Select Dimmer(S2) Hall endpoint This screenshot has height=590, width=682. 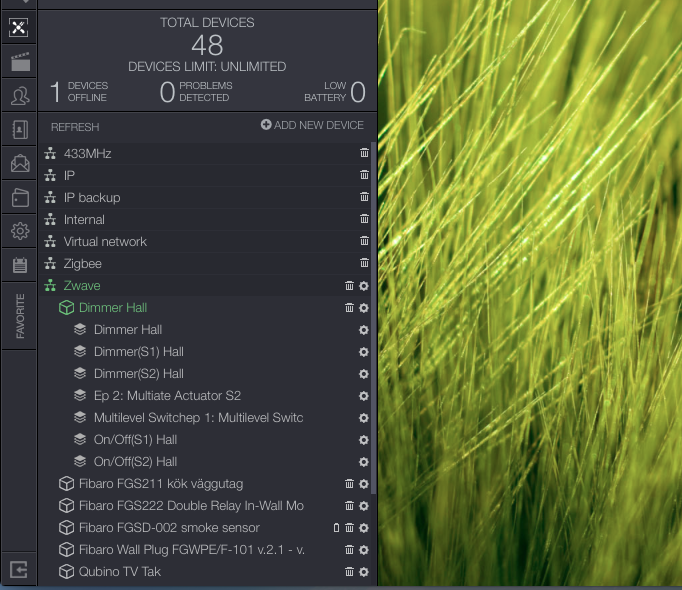pyautogui.click(x=139, y=374)
